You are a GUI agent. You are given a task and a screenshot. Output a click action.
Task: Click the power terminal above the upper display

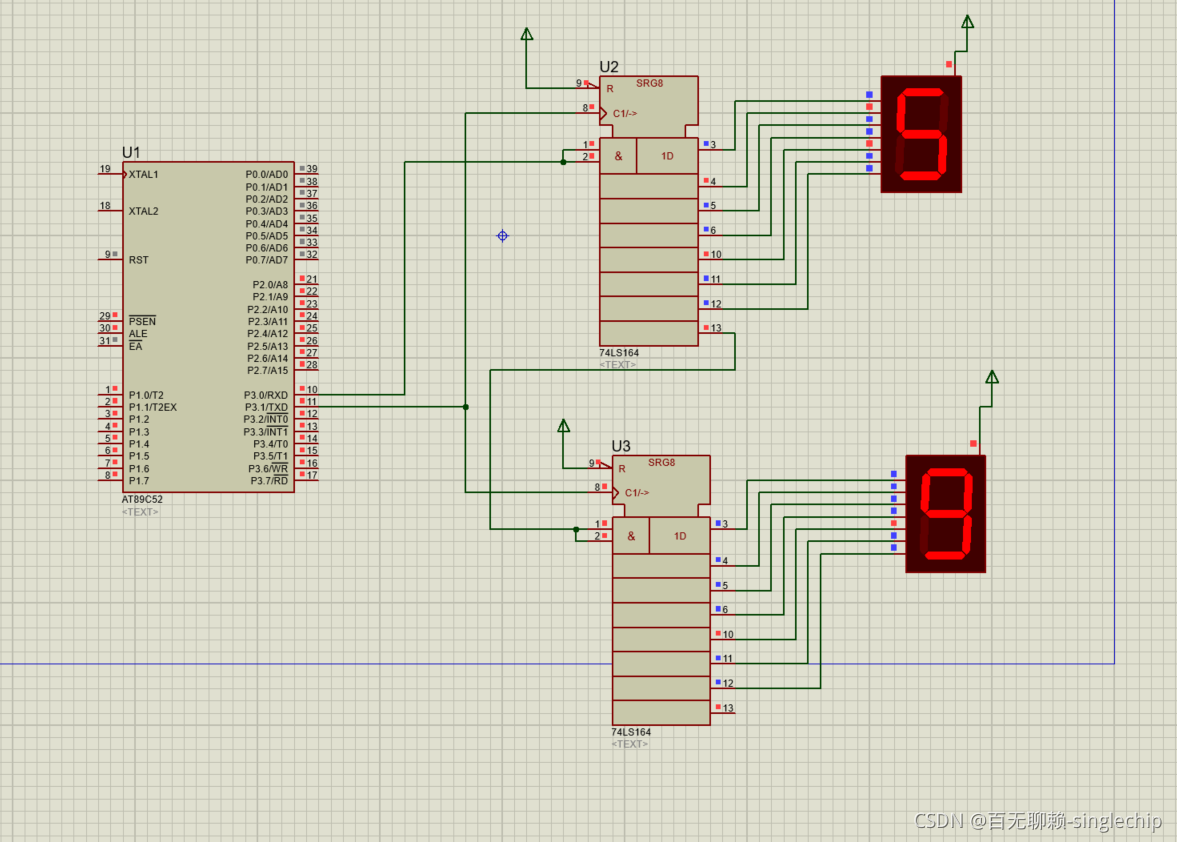tap(968, 23)
